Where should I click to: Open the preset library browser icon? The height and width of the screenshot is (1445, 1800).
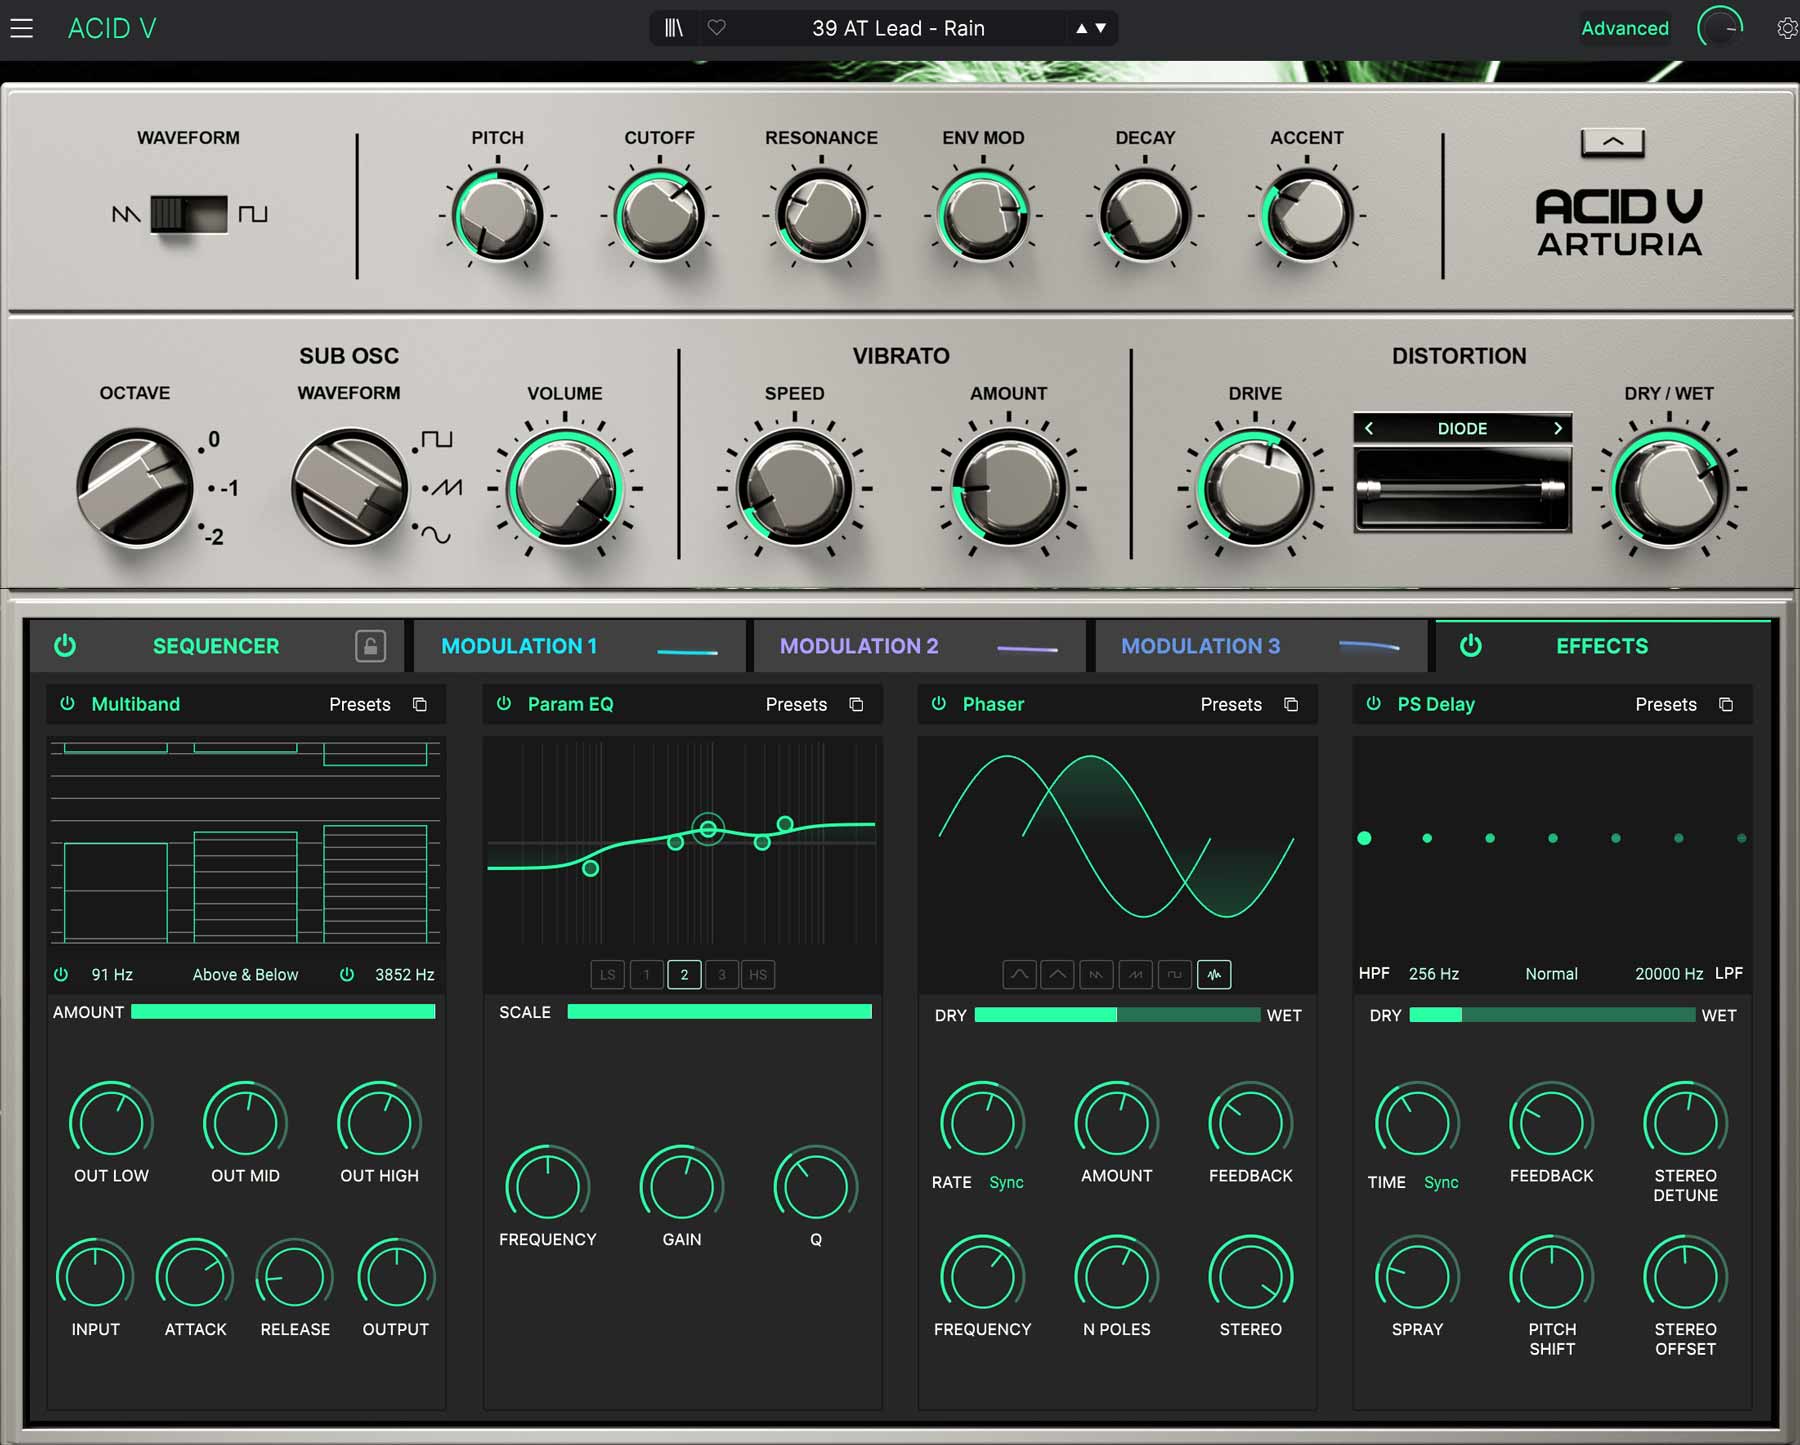[x=674, y=28]
